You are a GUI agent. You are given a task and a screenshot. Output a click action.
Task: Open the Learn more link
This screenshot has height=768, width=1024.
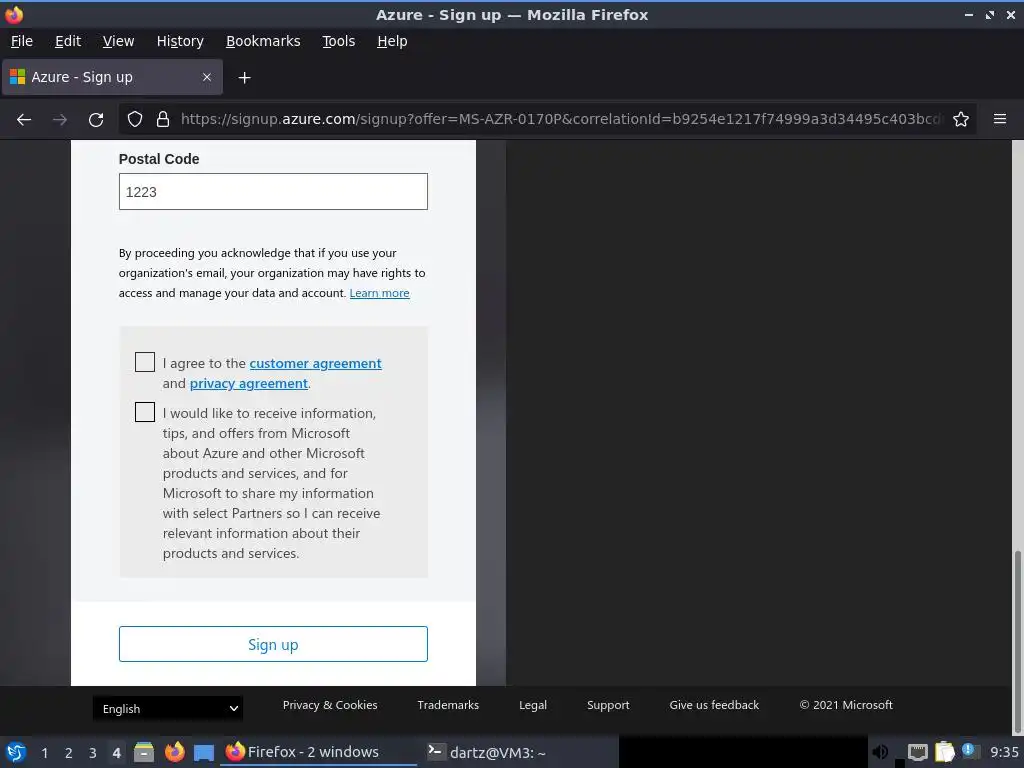pos(379,293)
